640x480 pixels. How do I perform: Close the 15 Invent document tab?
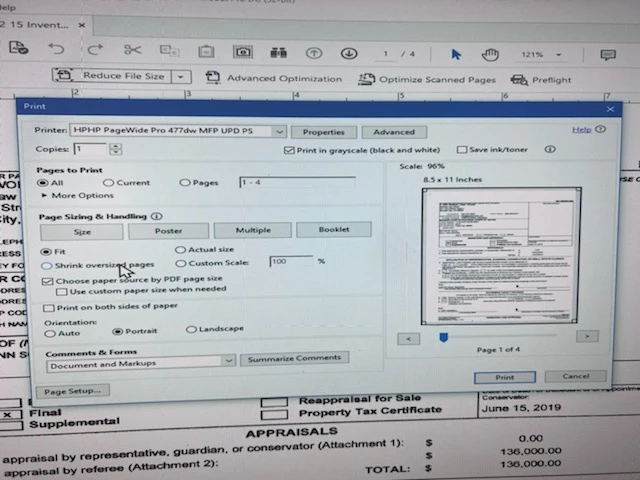tap(82, 25)
